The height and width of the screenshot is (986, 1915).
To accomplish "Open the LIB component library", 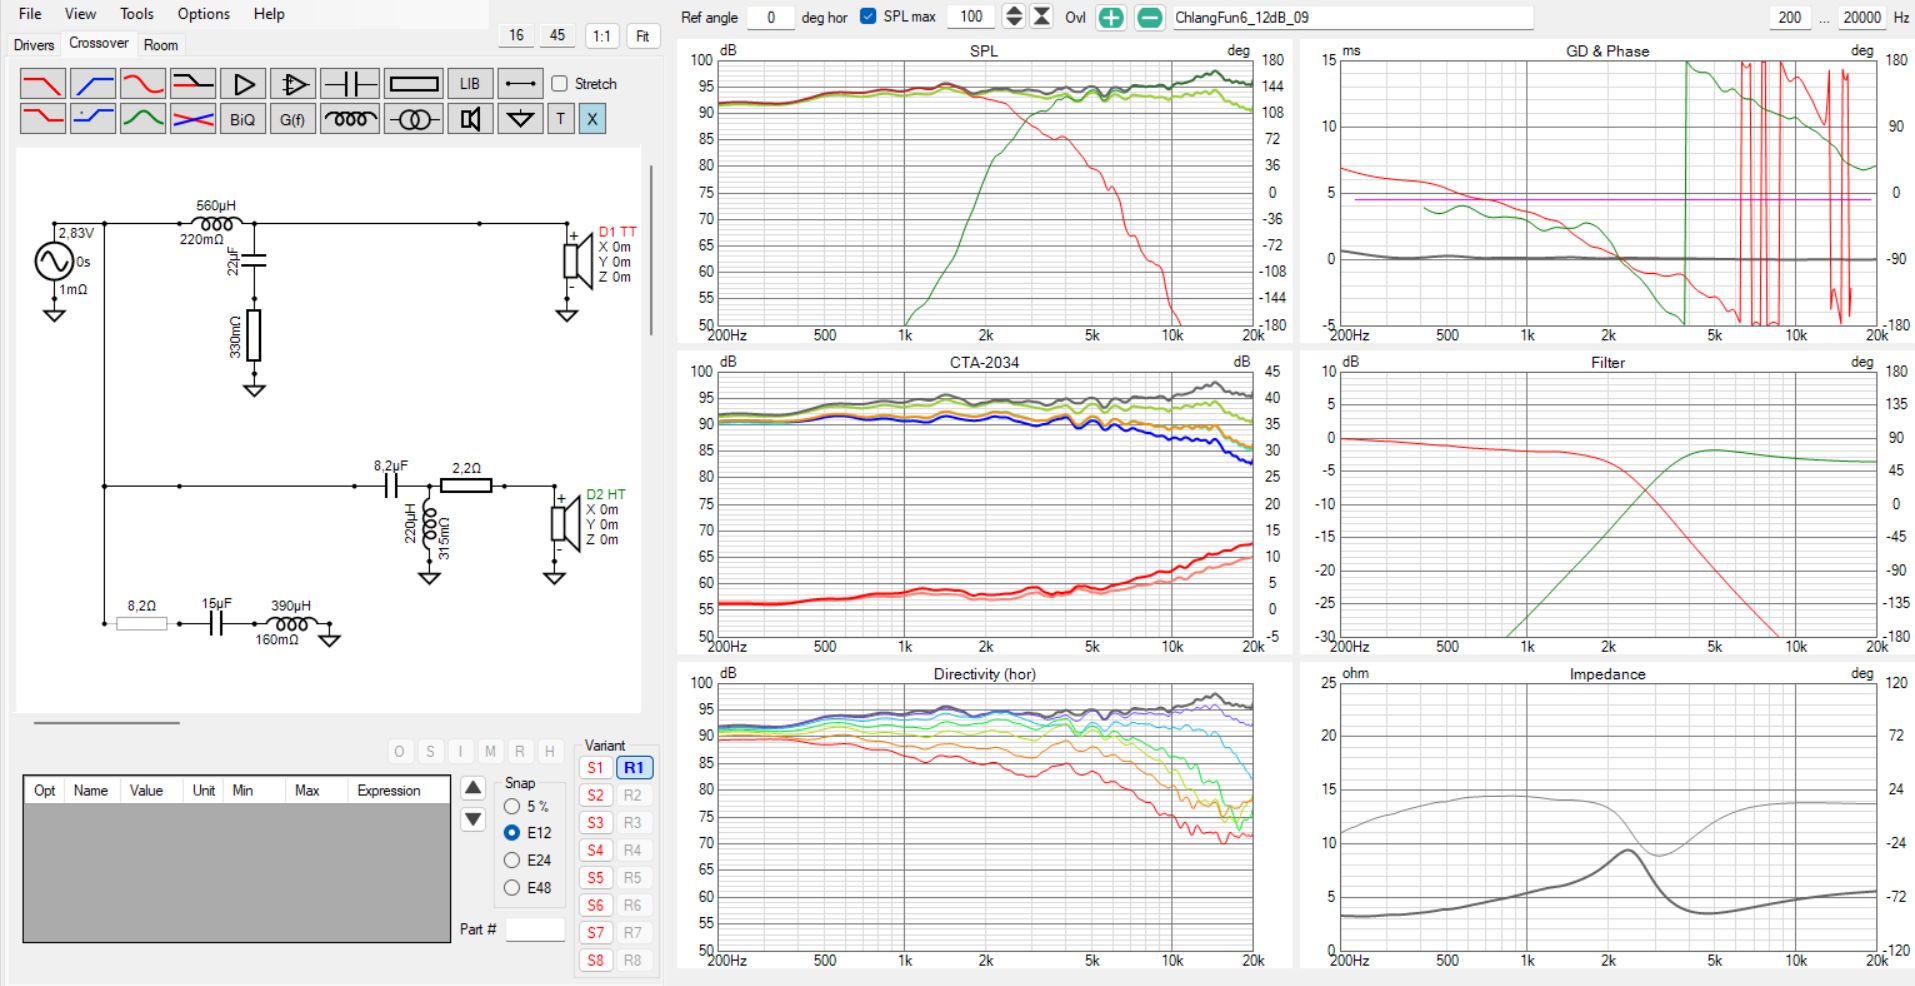I will [470, 84].
